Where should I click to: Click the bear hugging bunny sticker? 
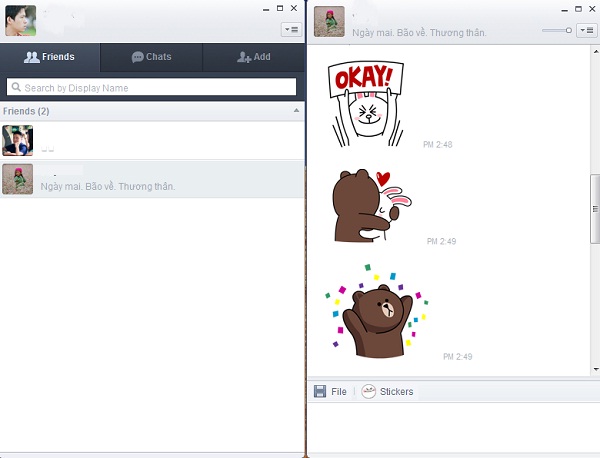tap(372, 205)
